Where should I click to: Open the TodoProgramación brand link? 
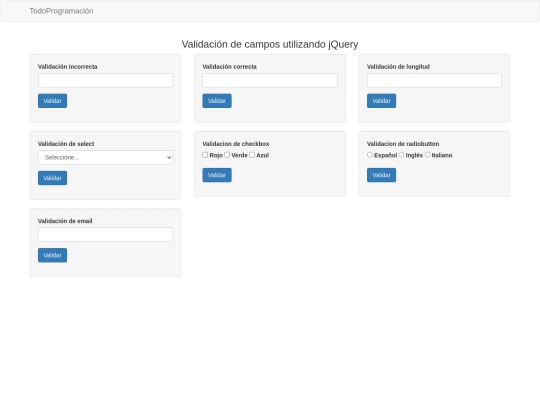click(x=61, y=11)
